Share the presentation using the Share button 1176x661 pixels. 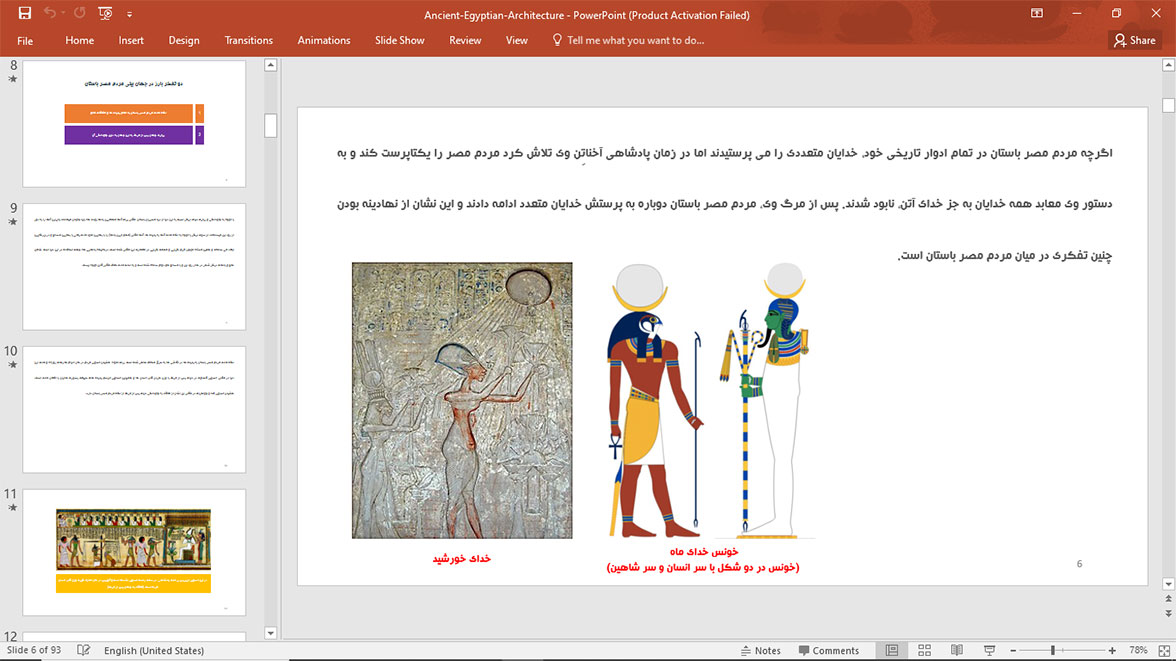click(x=1135, y=41)
